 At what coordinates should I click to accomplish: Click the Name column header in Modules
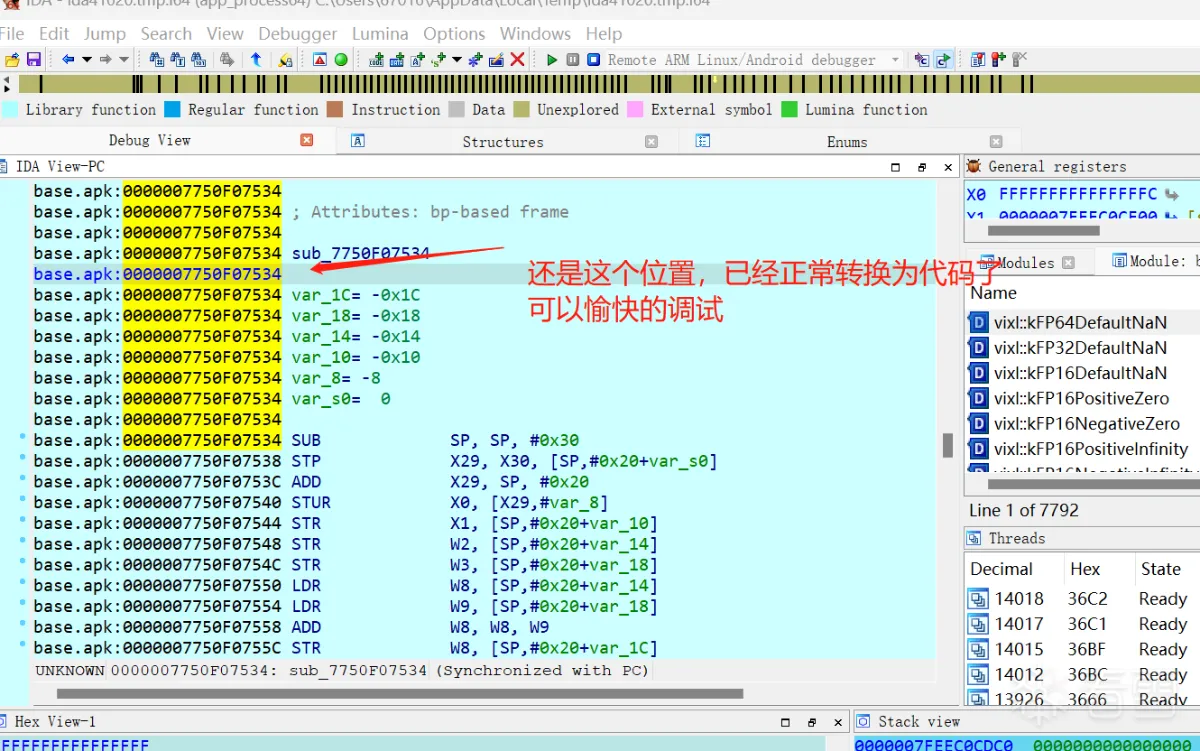993,293
